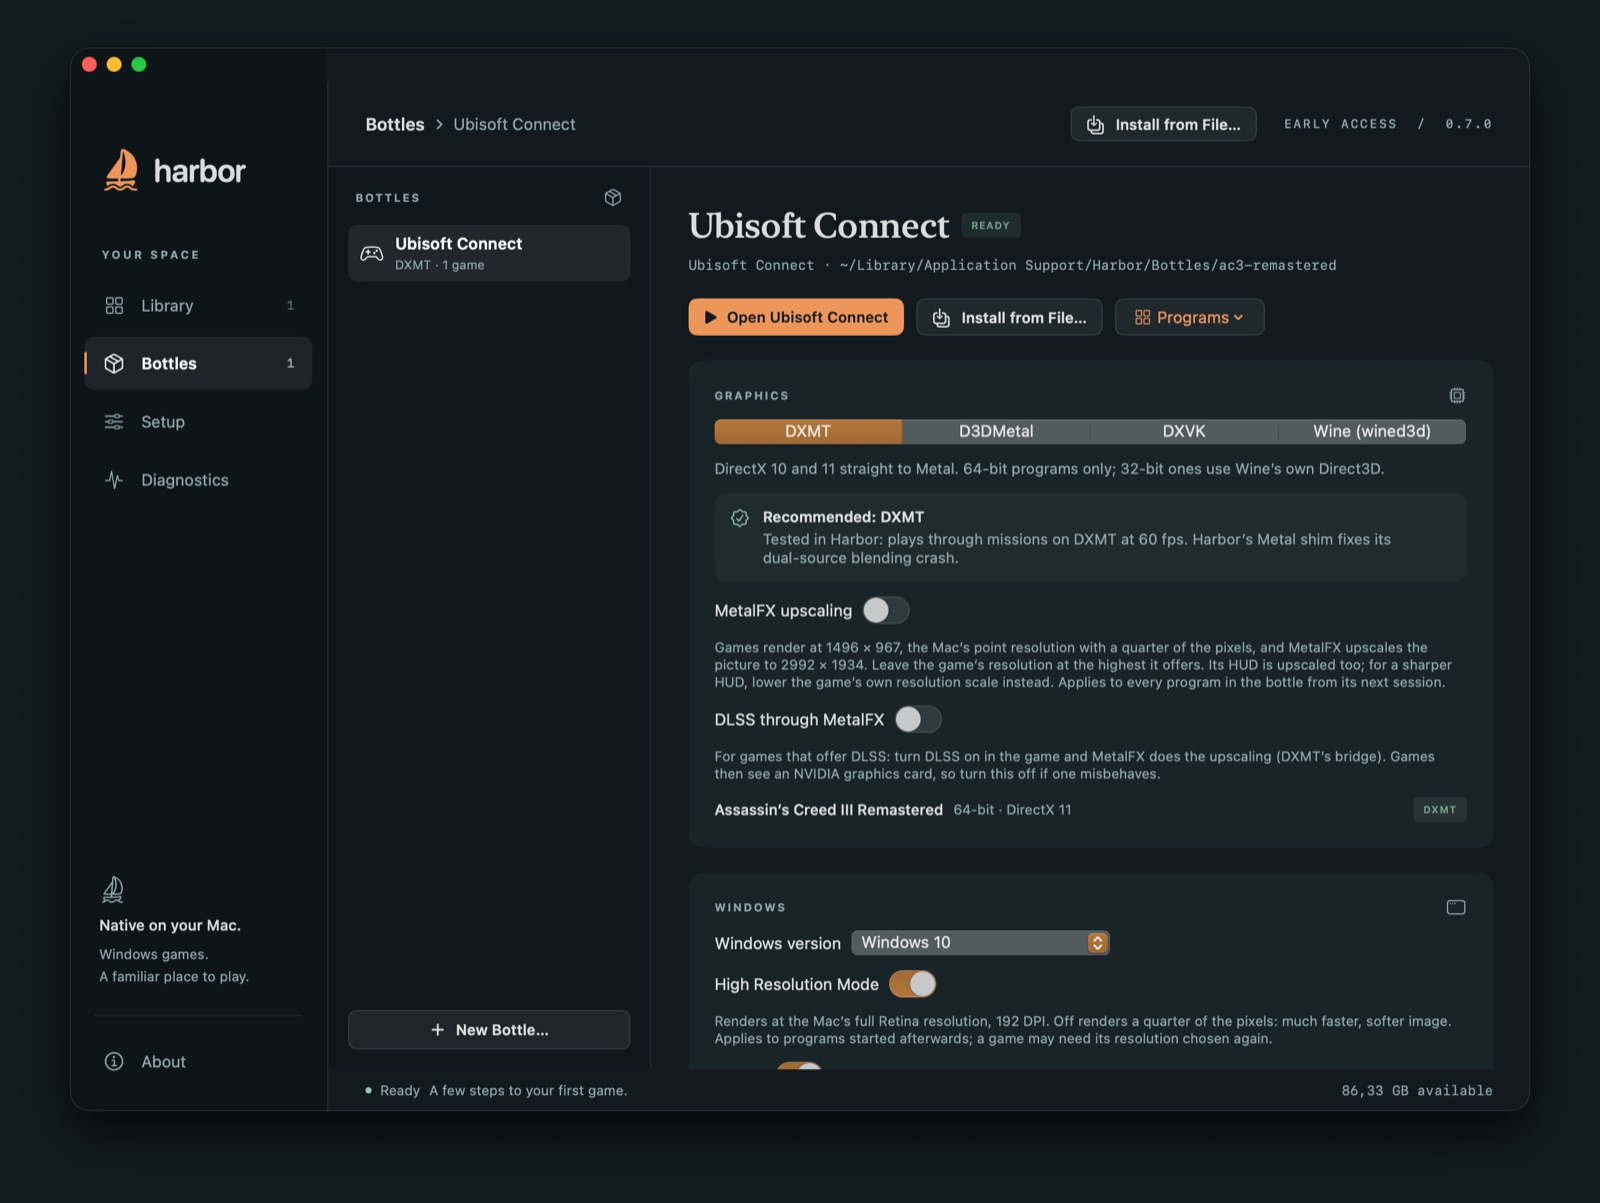Click the DXMT badge on game row

coord(1440,809)
